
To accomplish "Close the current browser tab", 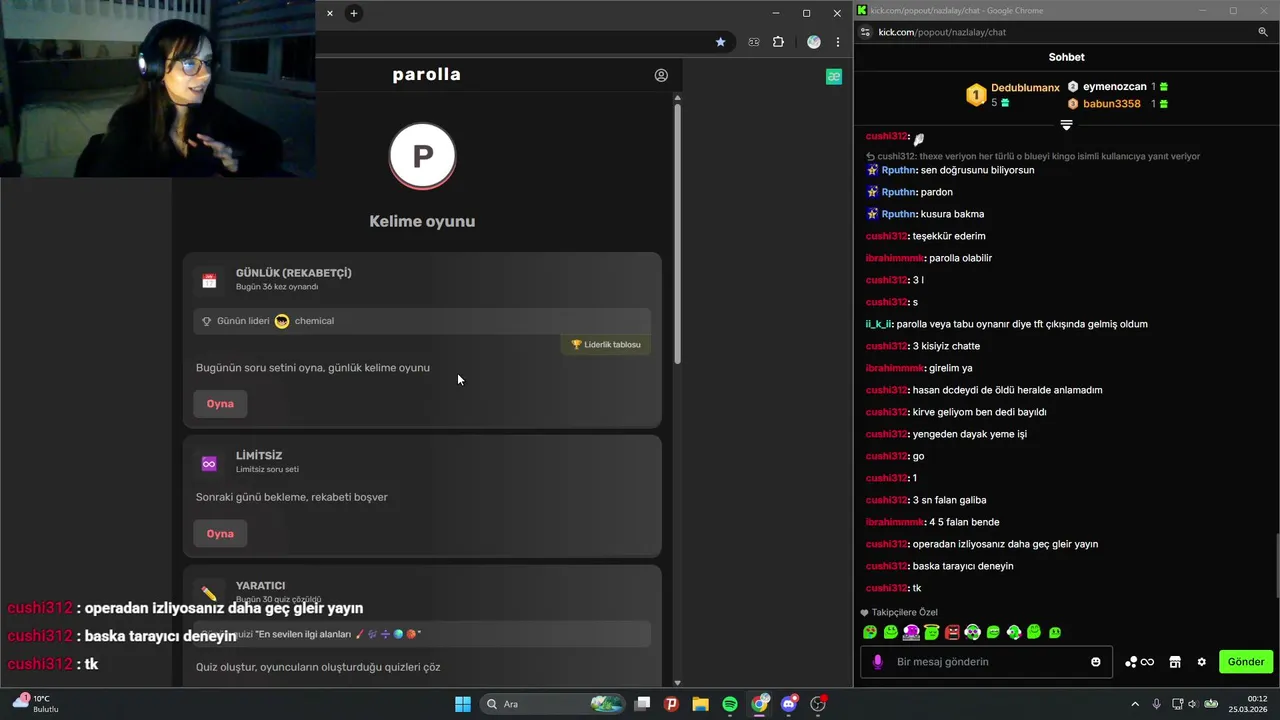I will coord(330,13).
